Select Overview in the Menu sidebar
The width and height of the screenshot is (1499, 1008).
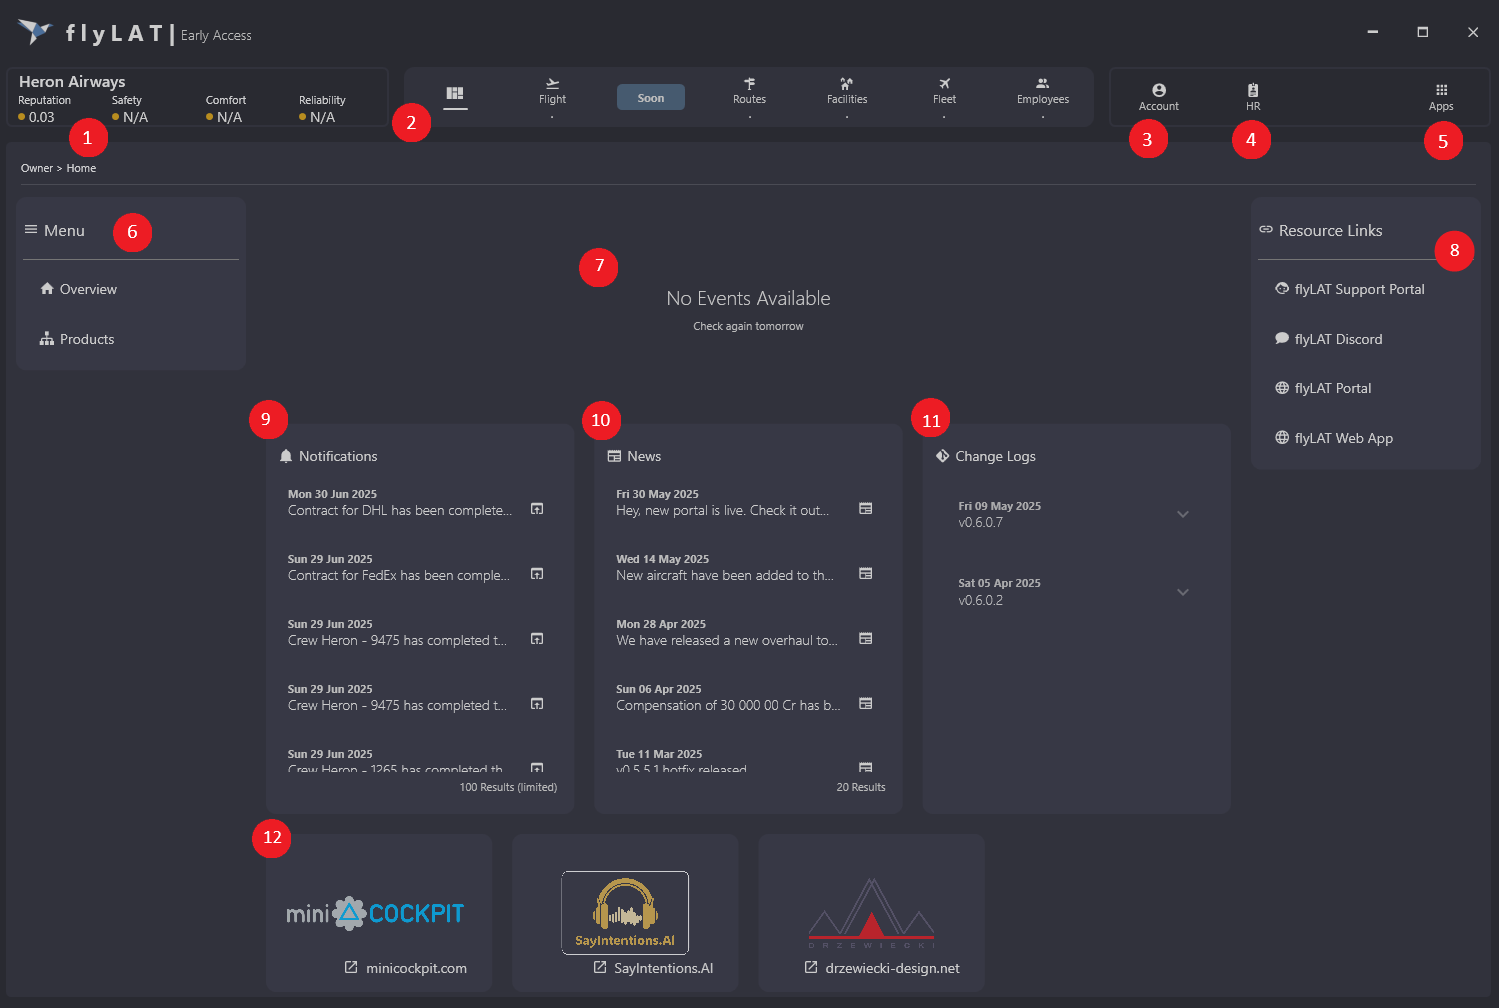[88, 289]
